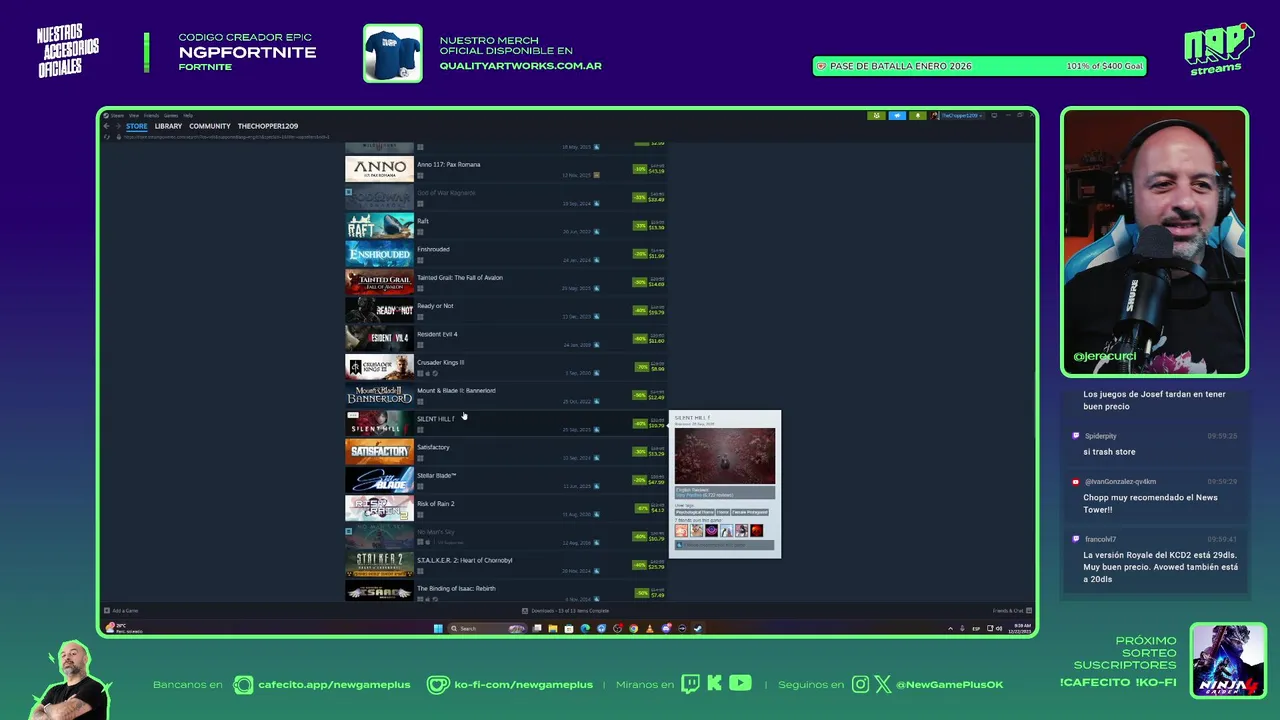Go back with the Steam back arrow

pos(106,126)
